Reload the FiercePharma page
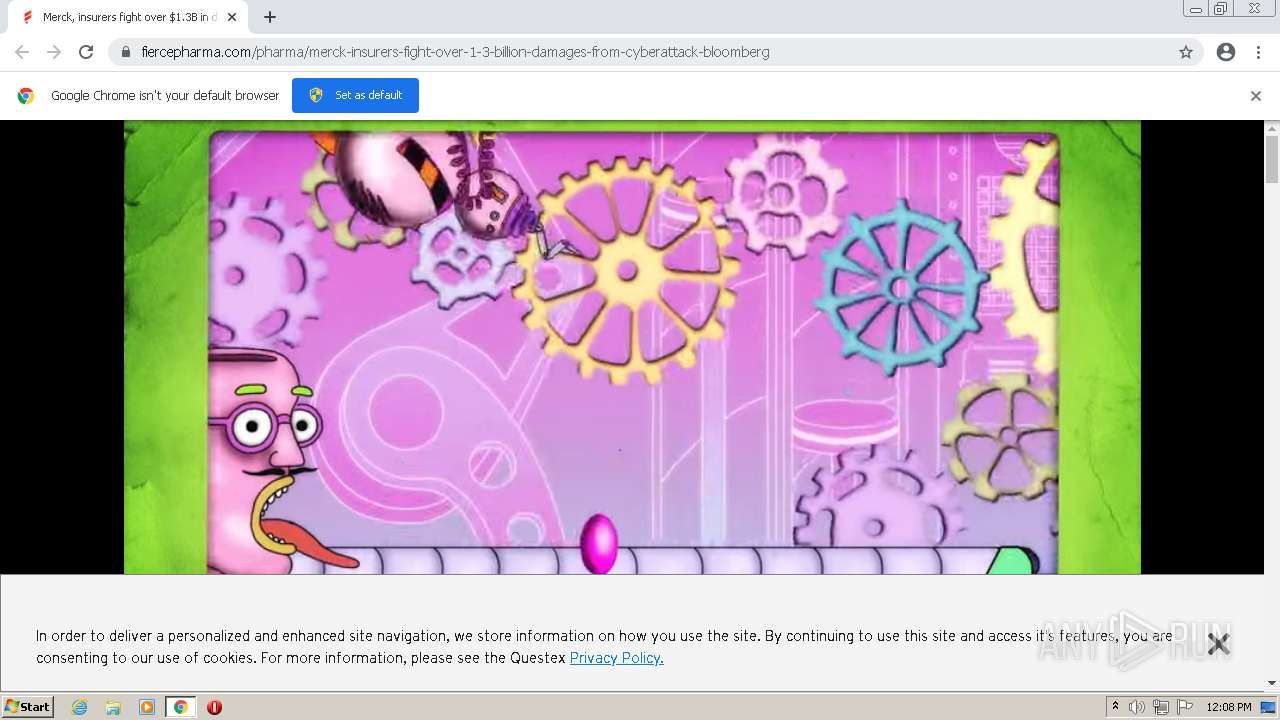Image resolution: width=1280 pixels, height=720 pixels. pyautogui.click(x=86, y=52)
